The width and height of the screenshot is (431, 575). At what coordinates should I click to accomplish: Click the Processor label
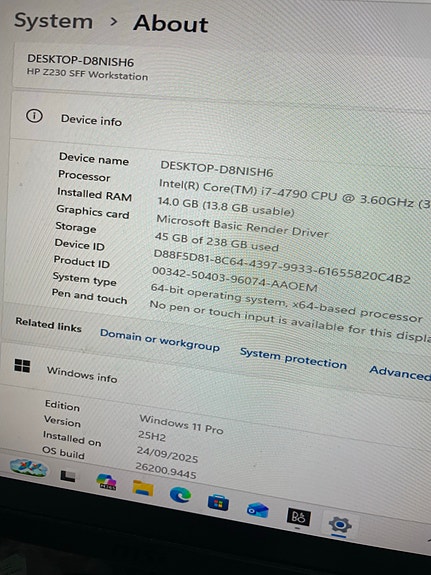(x=84, y=175)
